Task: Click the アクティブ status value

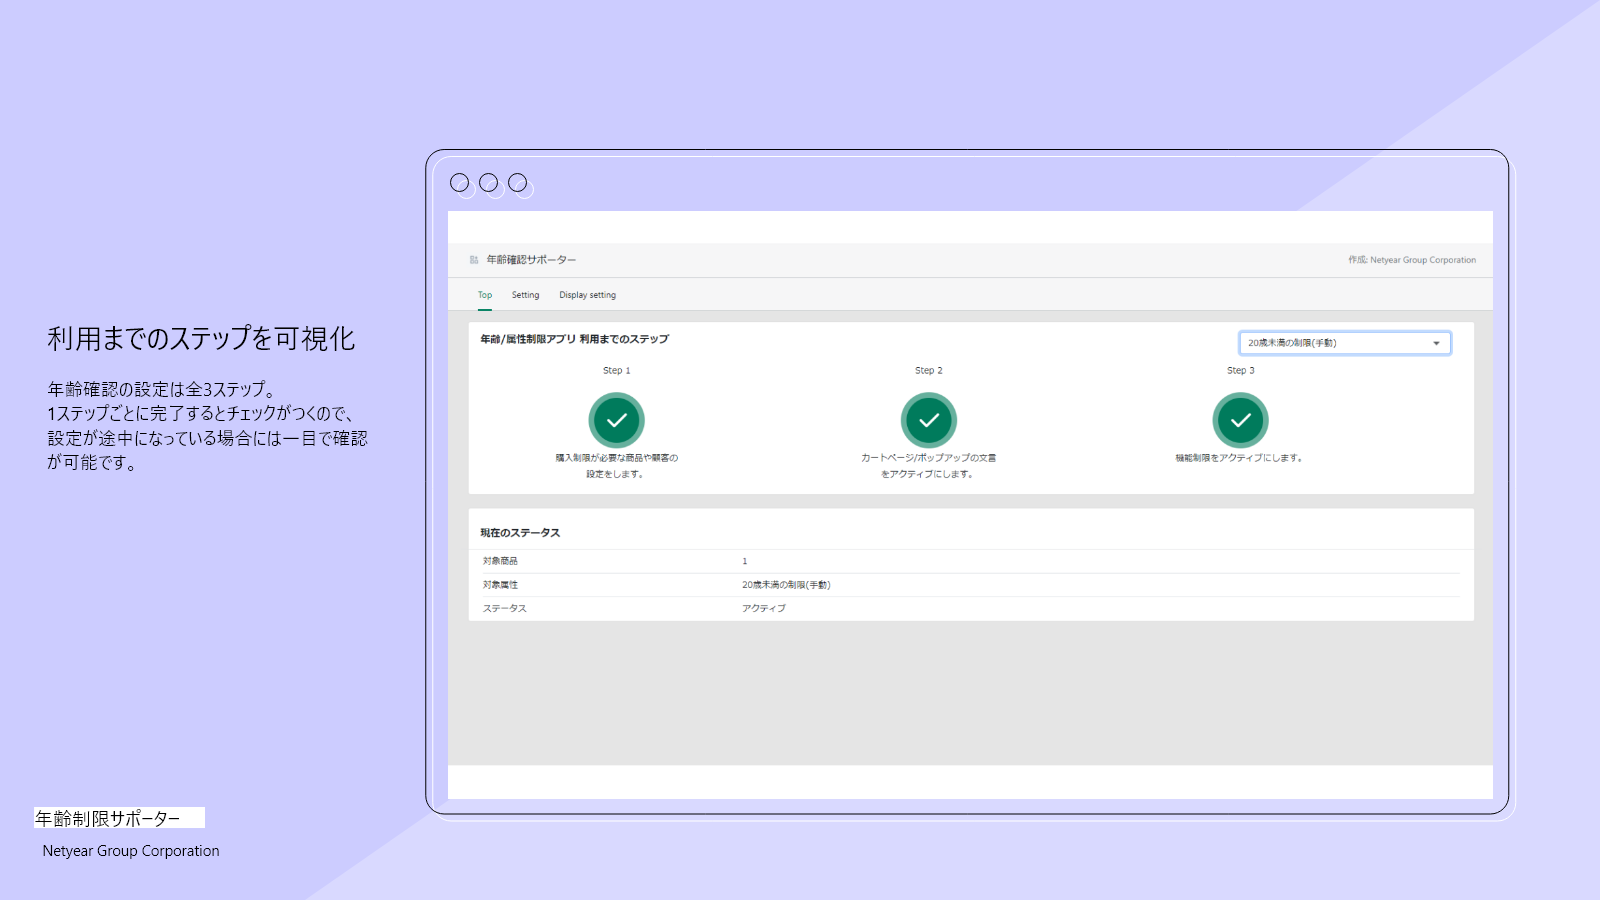Action: point(764,608)
